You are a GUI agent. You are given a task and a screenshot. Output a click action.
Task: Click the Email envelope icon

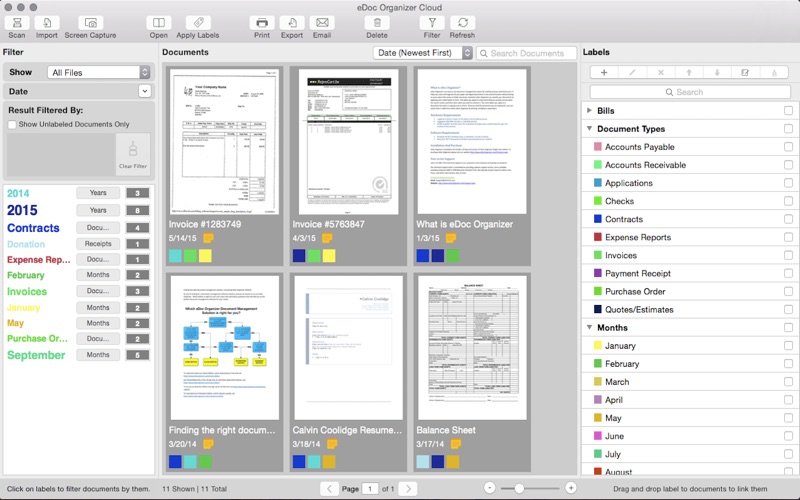pyautogui.click(x=322, y=23)
